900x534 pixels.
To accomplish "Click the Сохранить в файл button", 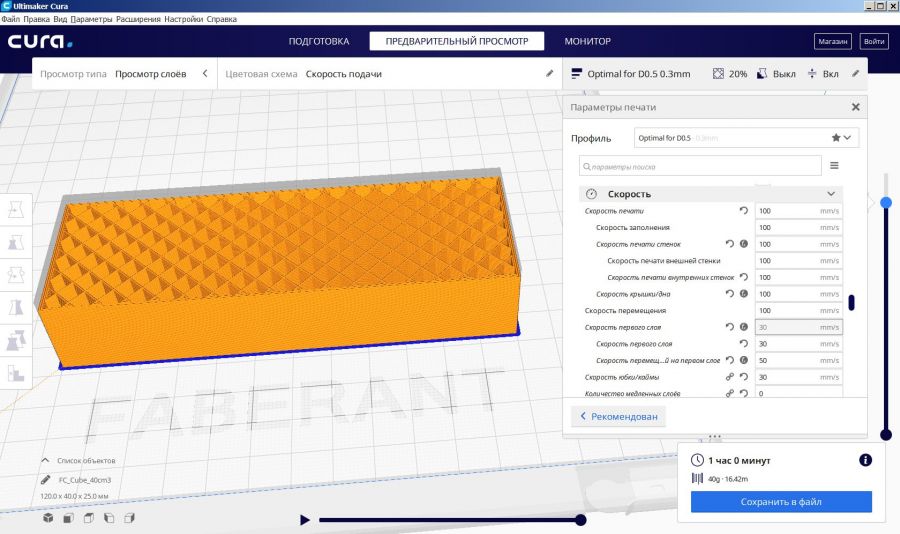I will point(781,502).
